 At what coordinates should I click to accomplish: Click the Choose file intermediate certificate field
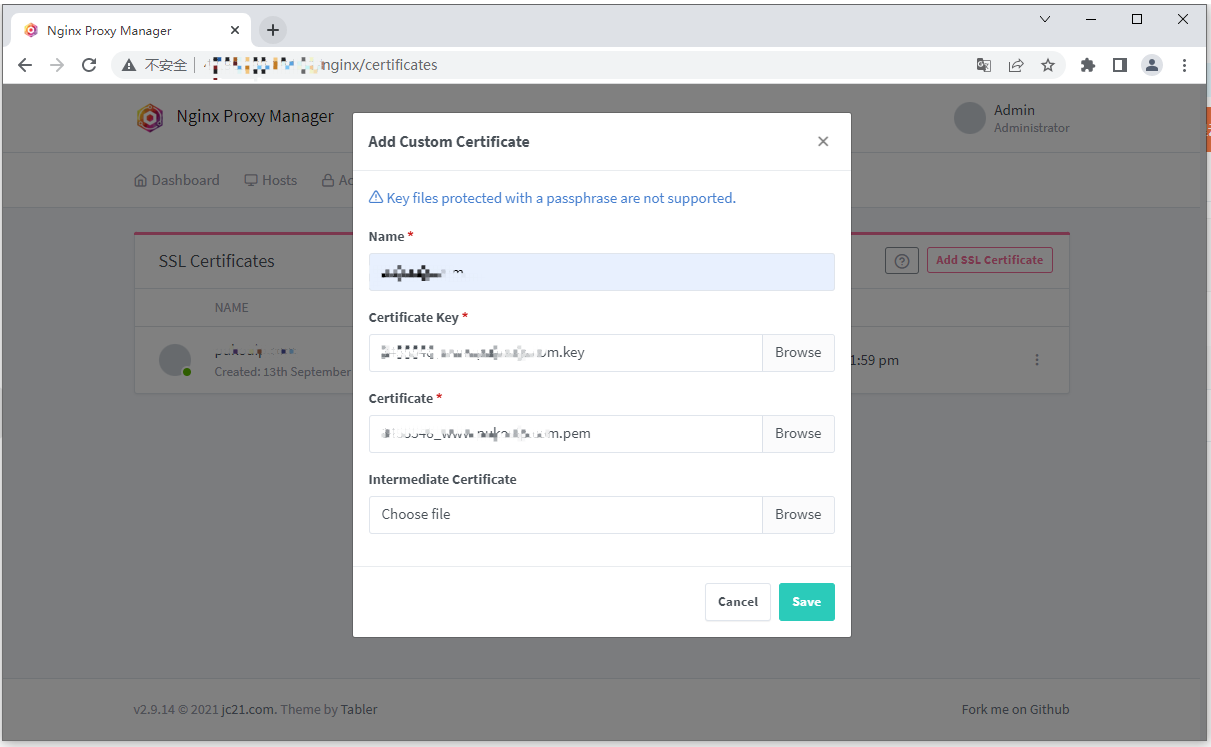point(565,515)
